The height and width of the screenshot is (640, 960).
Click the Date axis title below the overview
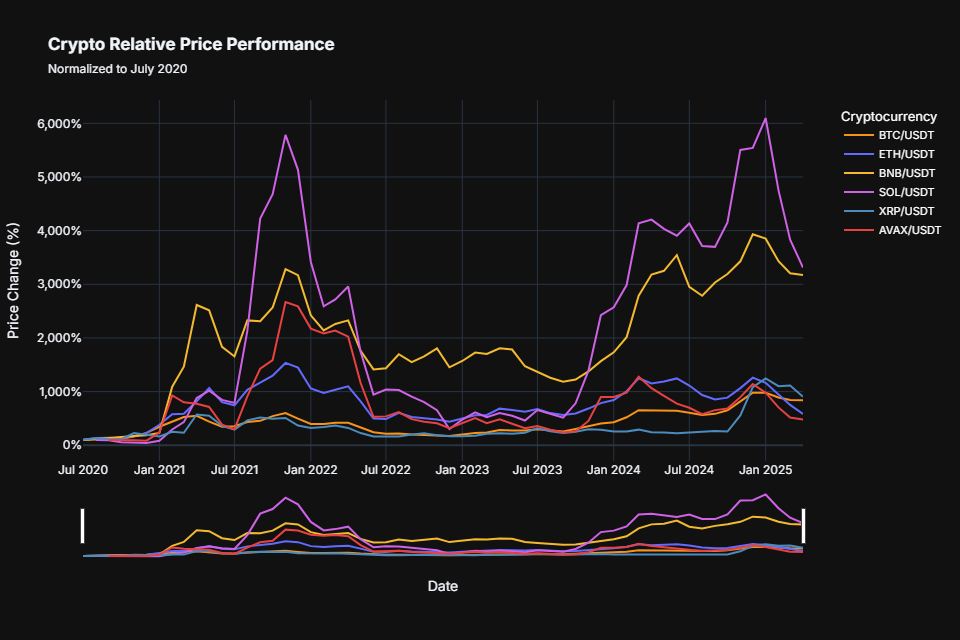[x=443, y=586]
